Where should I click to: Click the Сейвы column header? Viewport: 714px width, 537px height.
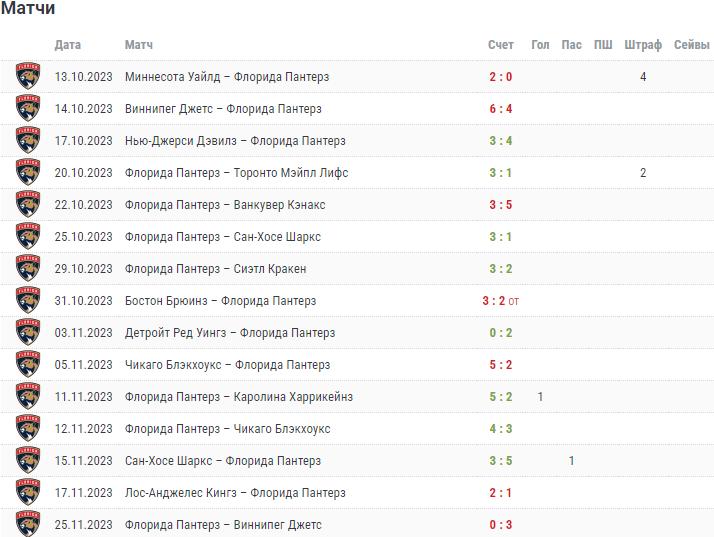(692, 45)
